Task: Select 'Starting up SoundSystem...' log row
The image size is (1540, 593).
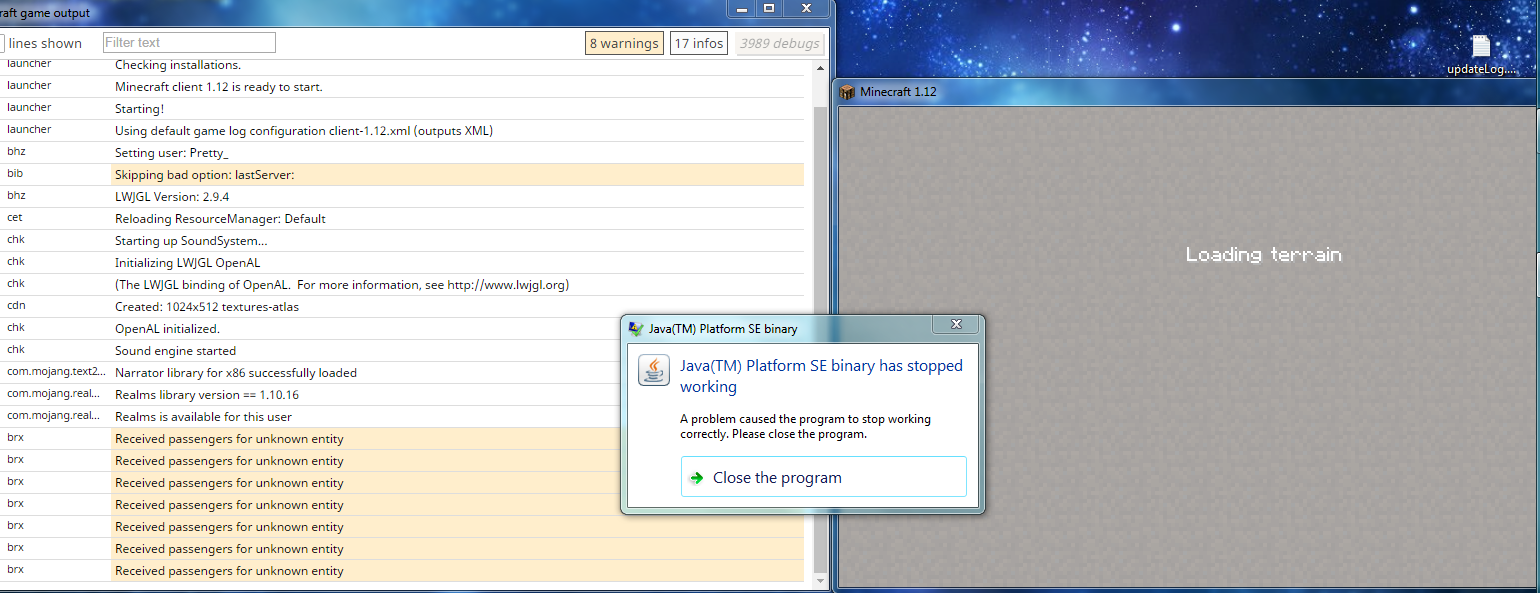Action: tap(402, 241)
